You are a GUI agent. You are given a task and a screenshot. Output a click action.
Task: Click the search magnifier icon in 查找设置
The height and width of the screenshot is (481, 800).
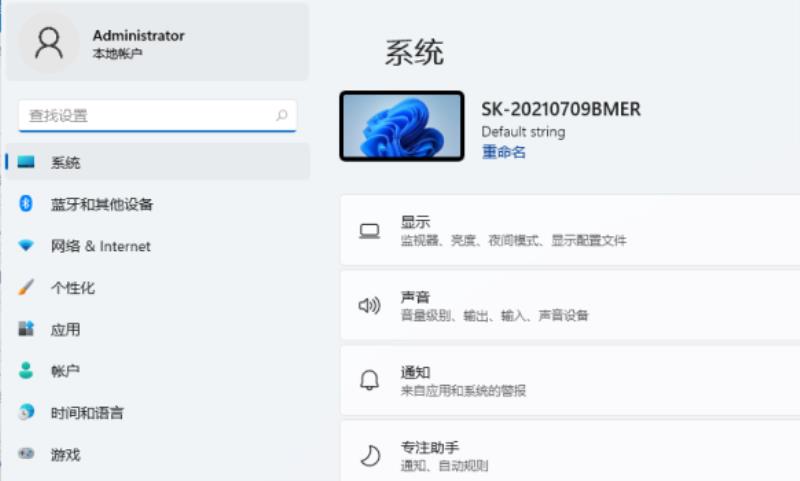click(282, 115)
